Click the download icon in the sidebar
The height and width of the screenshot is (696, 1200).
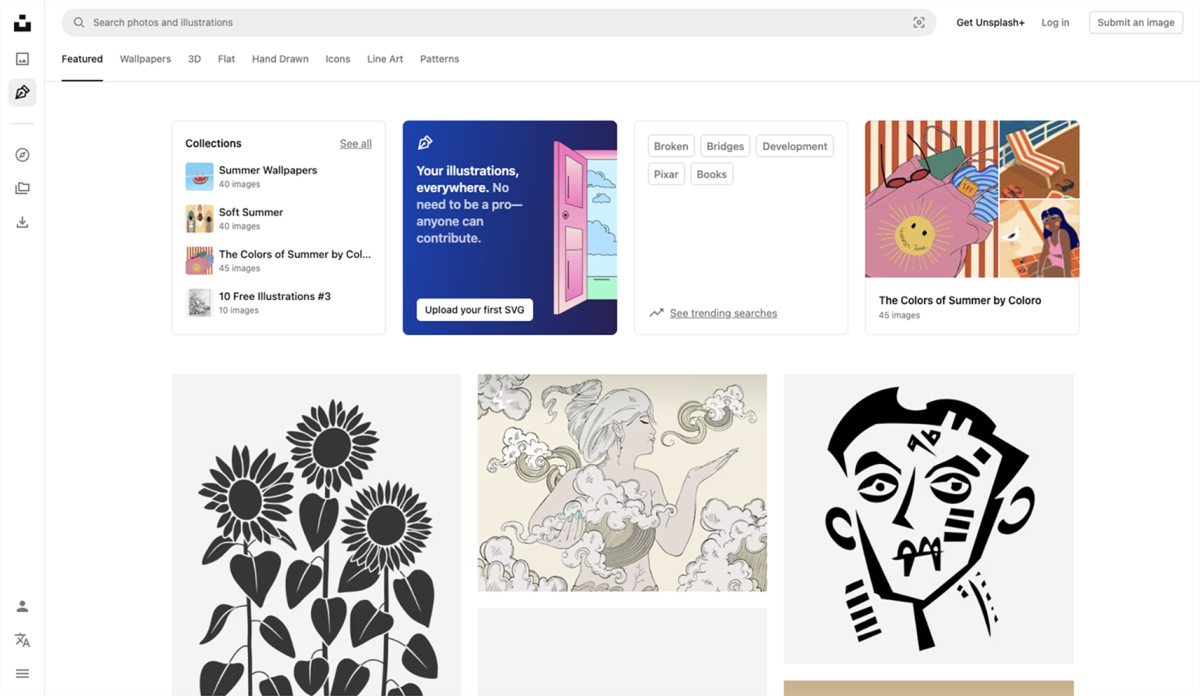tap(22, 222)
